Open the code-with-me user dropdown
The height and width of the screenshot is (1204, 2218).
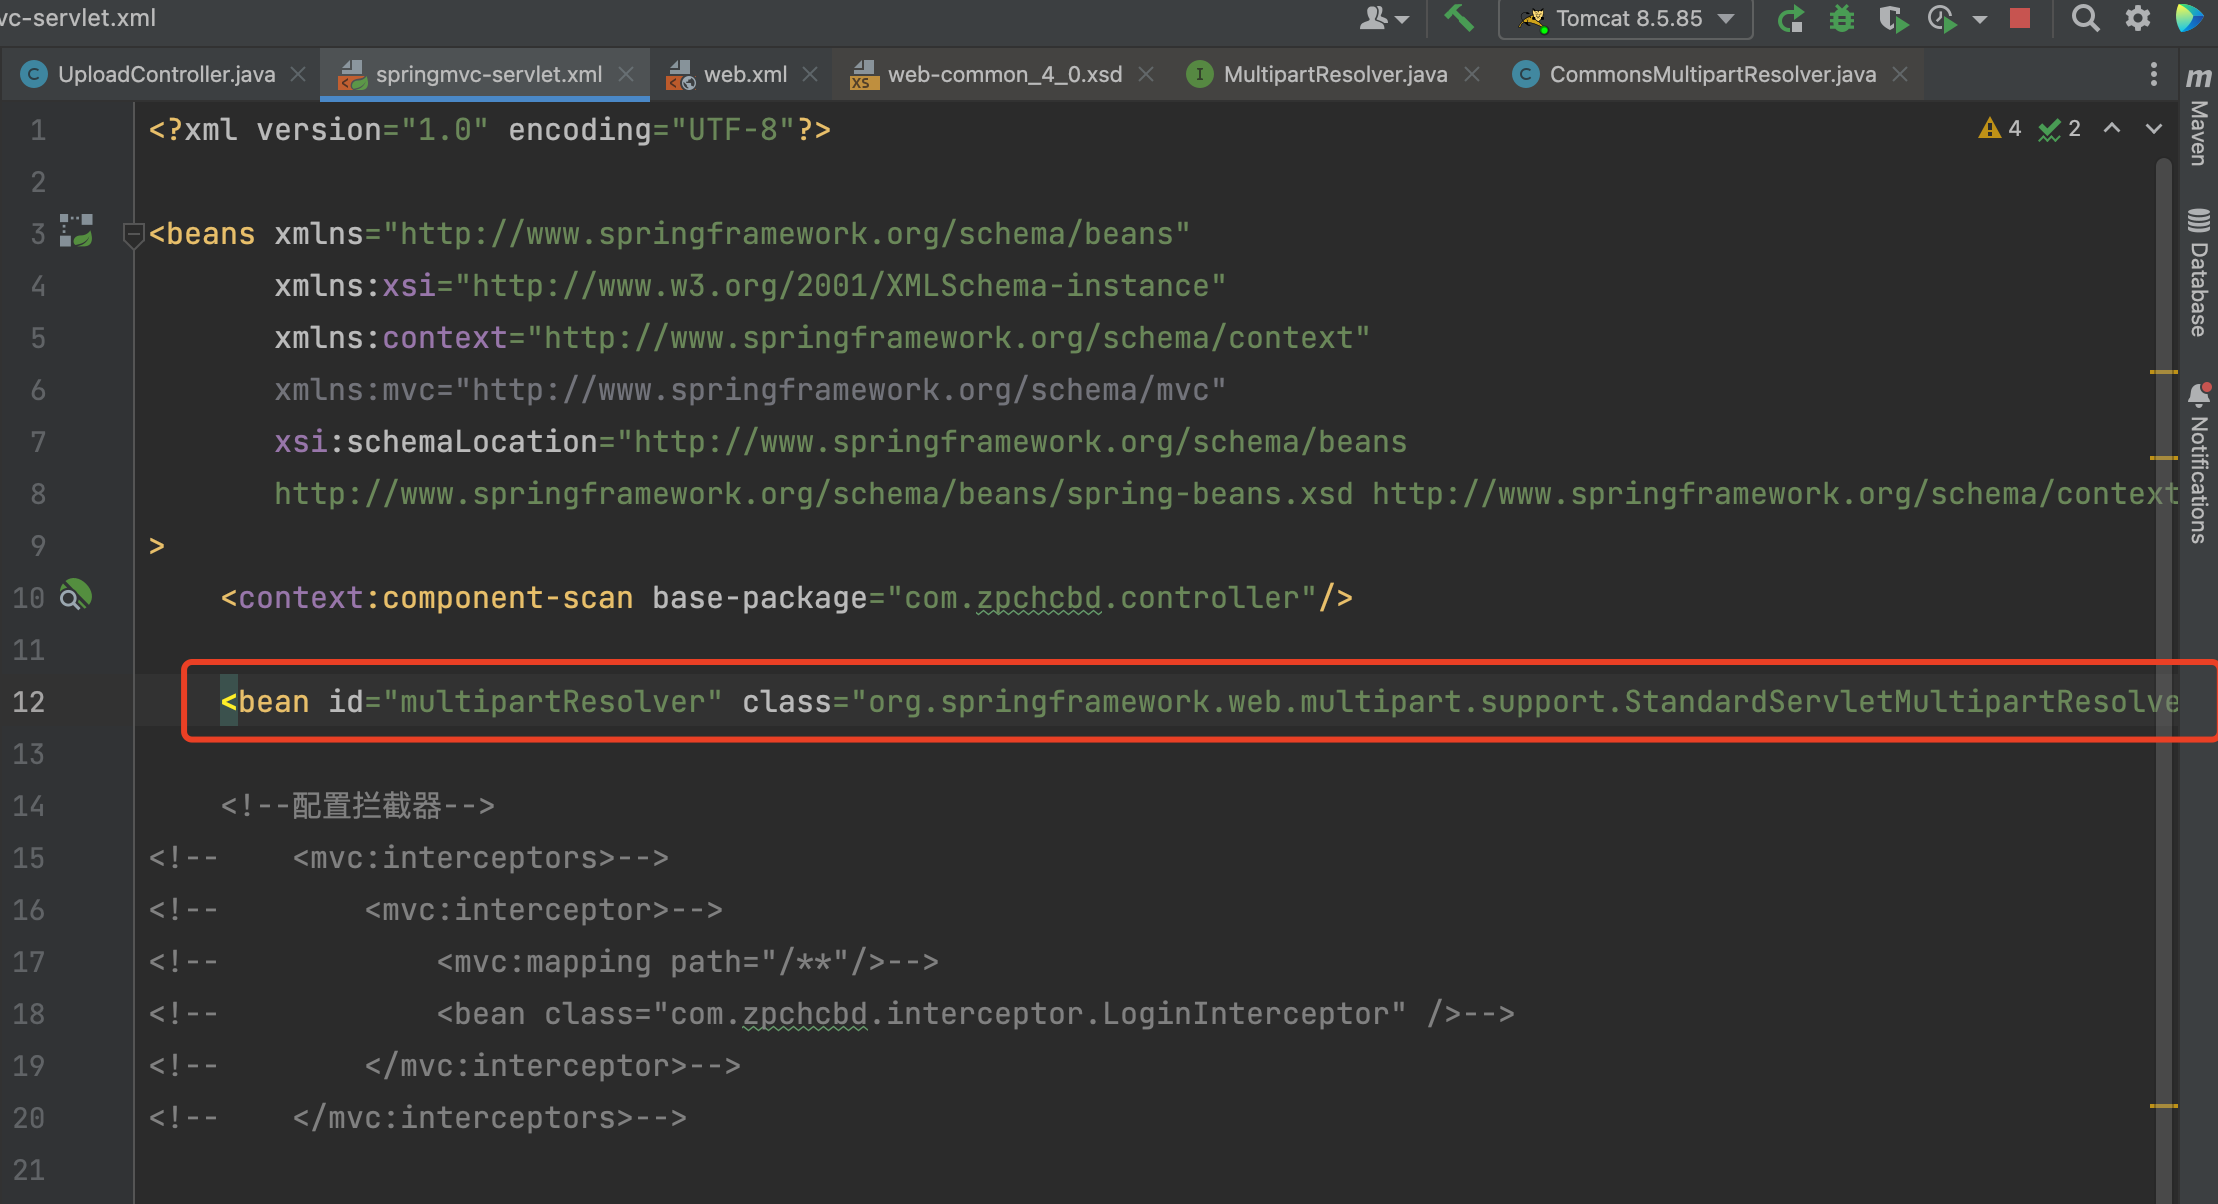1384,18
